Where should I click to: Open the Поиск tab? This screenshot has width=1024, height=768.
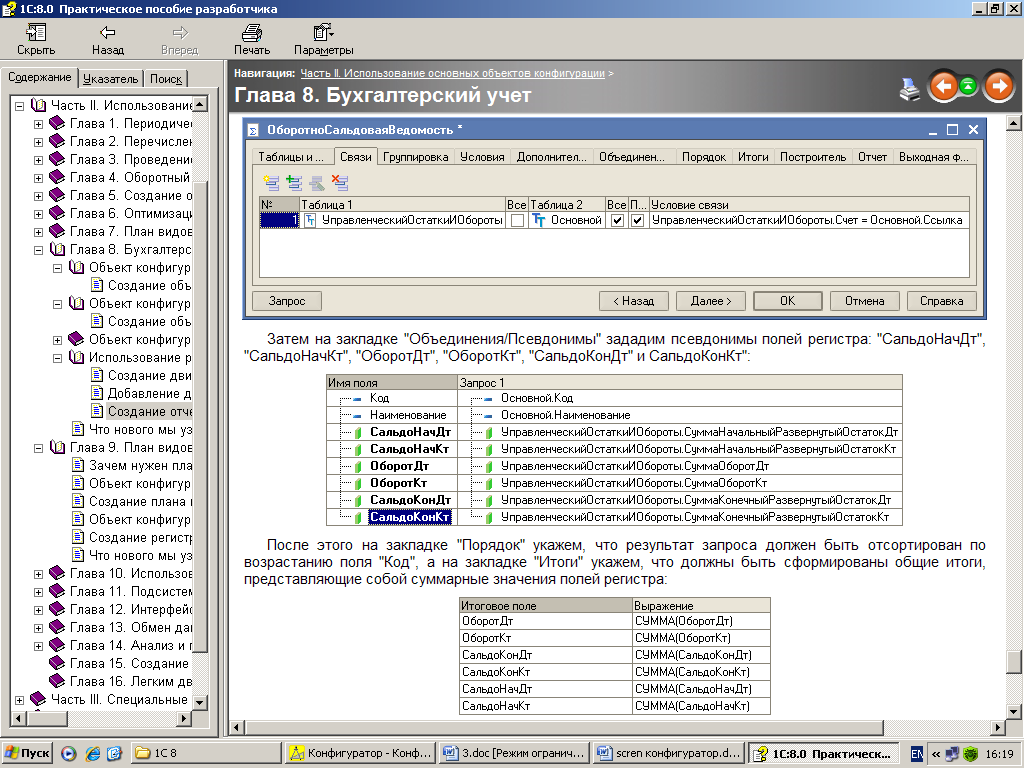coord(166,79)
